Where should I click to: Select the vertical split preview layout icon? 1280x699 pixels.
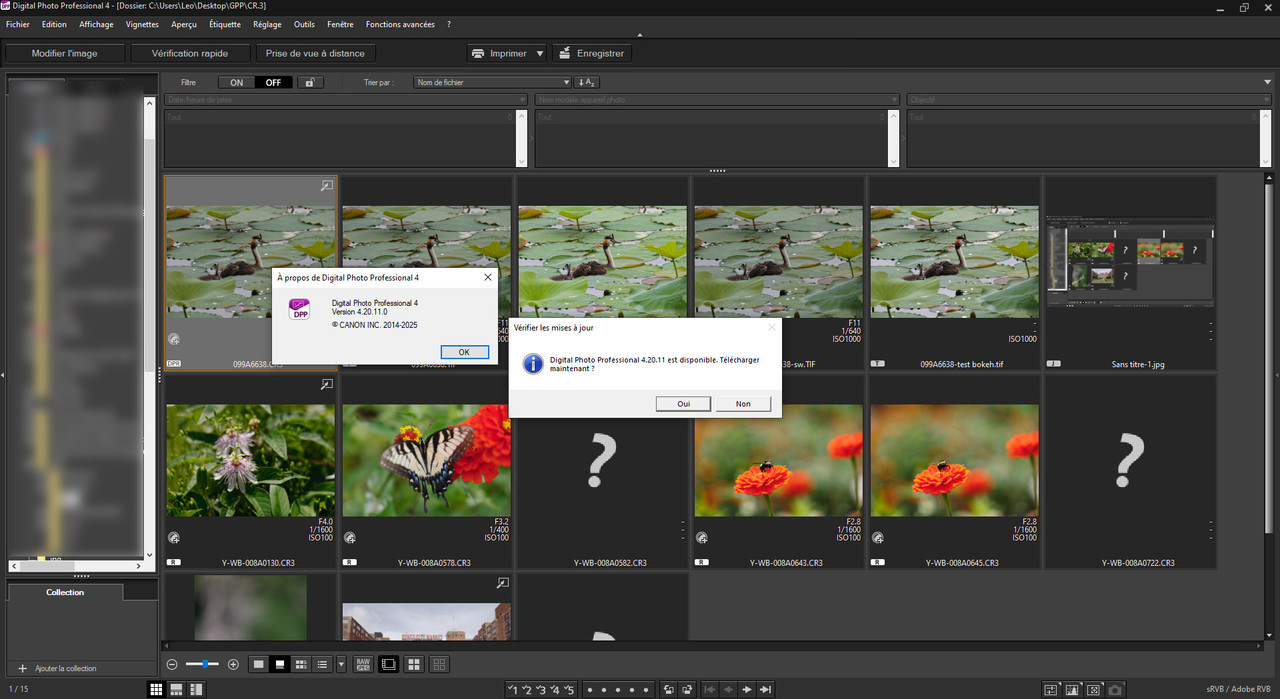pos(196,689)
